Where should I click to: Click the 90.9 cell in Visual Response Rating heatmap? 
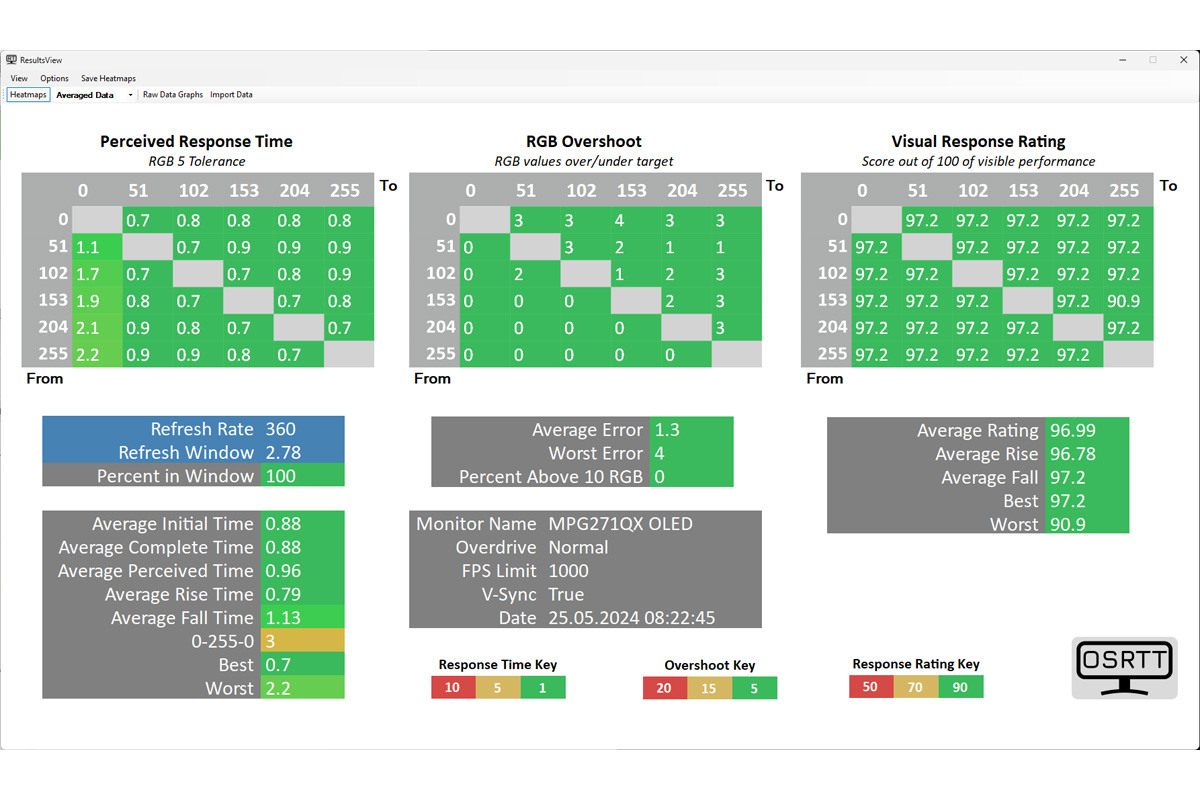point(1124,300)
